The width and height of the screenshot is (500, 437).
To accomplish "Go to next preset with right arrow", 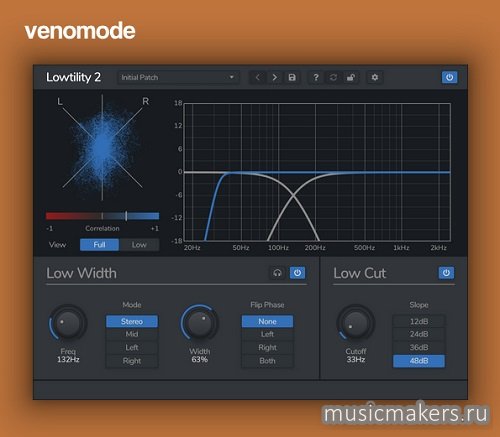I will point(274,78).
